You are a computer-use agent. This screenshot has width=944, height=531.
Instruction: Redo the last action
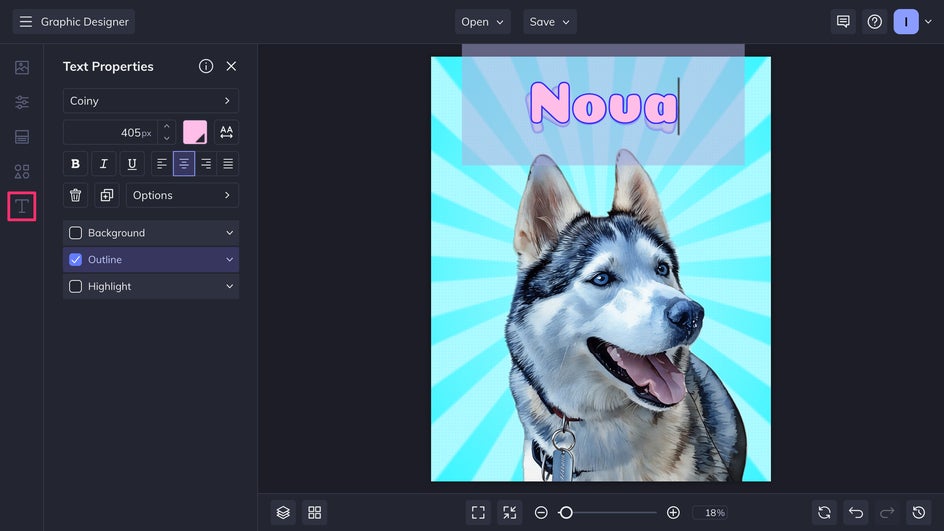pos(887,512)
